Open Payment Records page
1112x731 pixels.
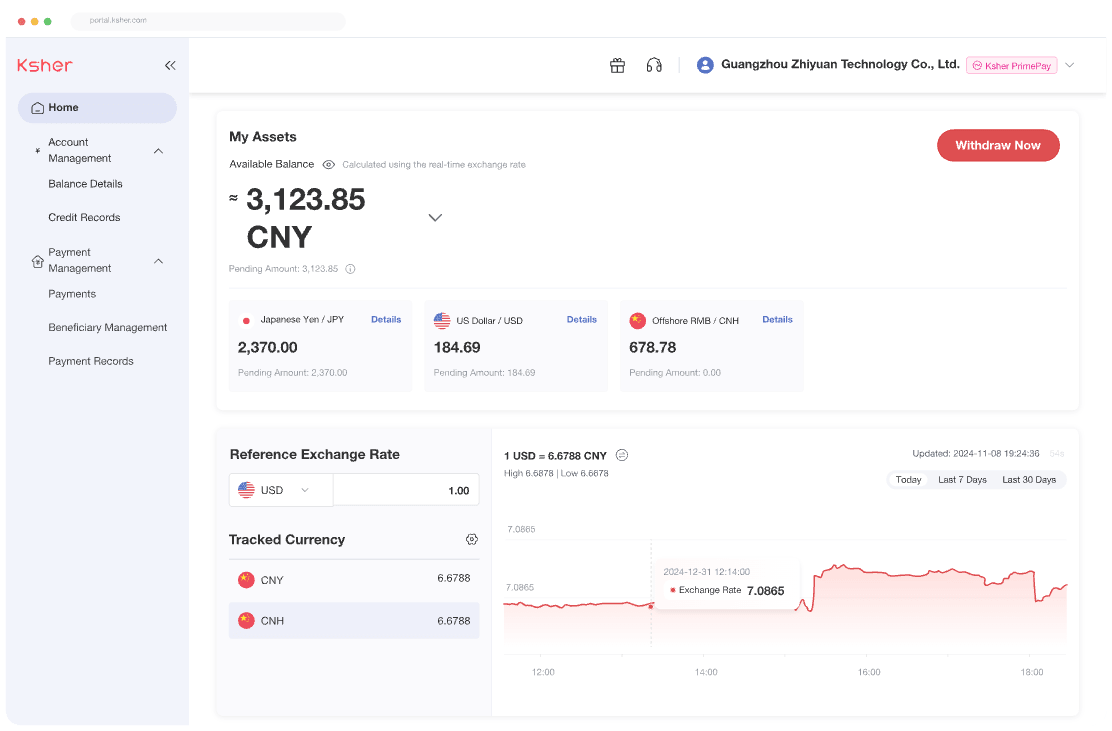click(x=91, y=361)
